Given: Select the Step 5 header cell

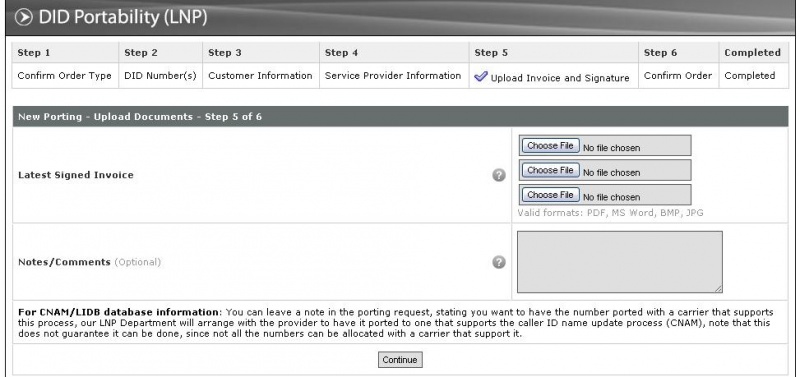Looking at the screenshot, I should tap(554, 53).
